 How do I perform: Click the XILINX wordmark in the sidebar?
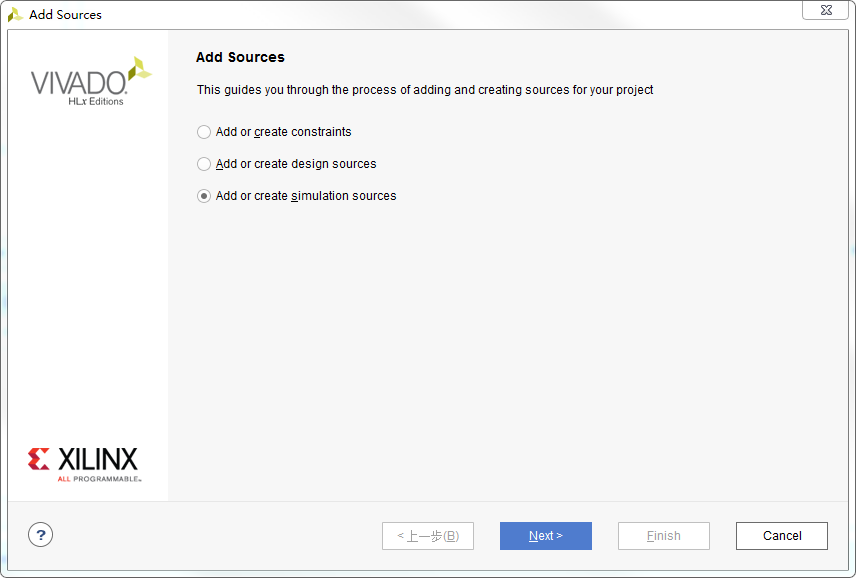click(98, 460)
